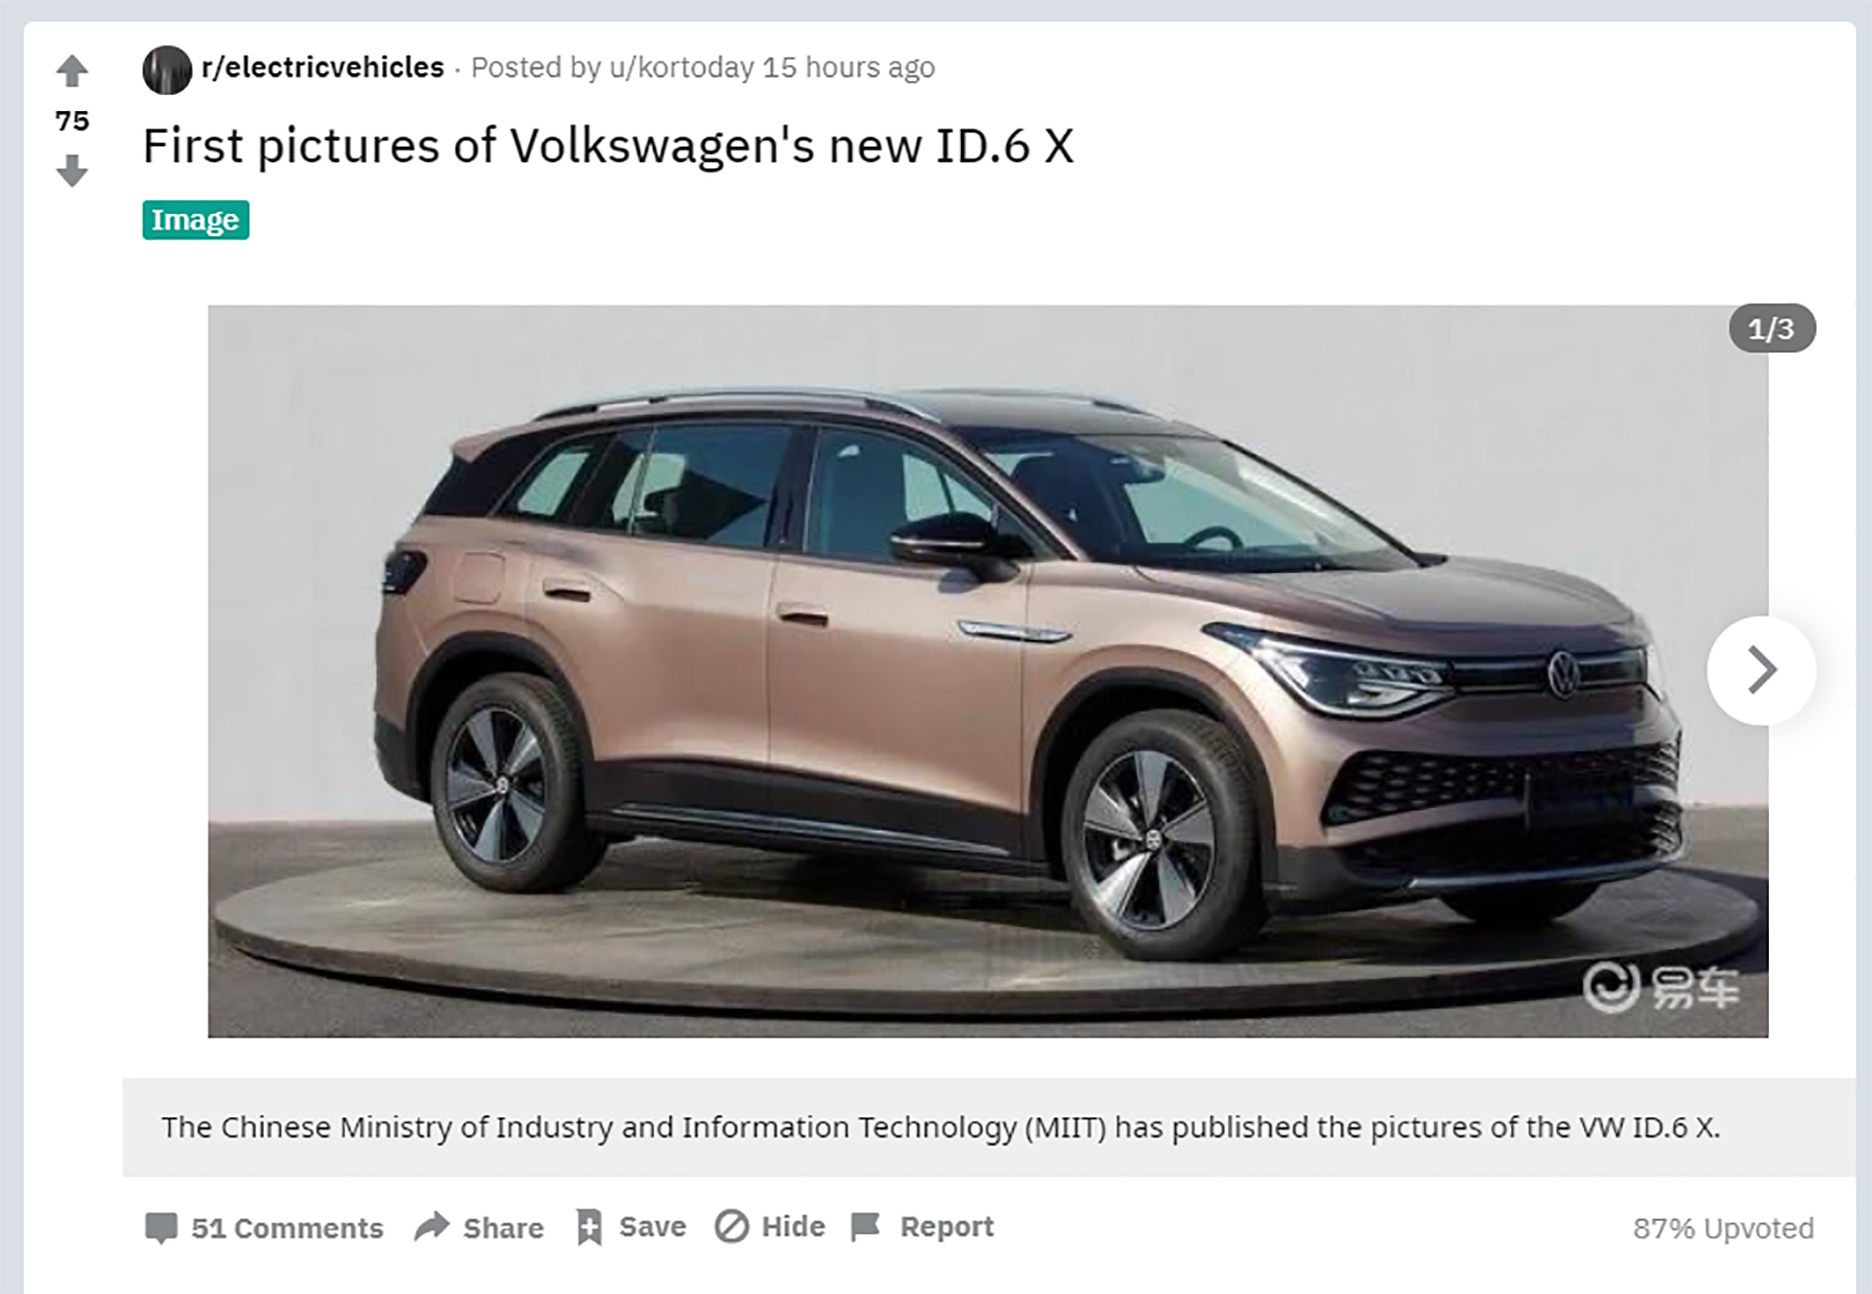Click the Save bookmark icon

coord(589,1227)
